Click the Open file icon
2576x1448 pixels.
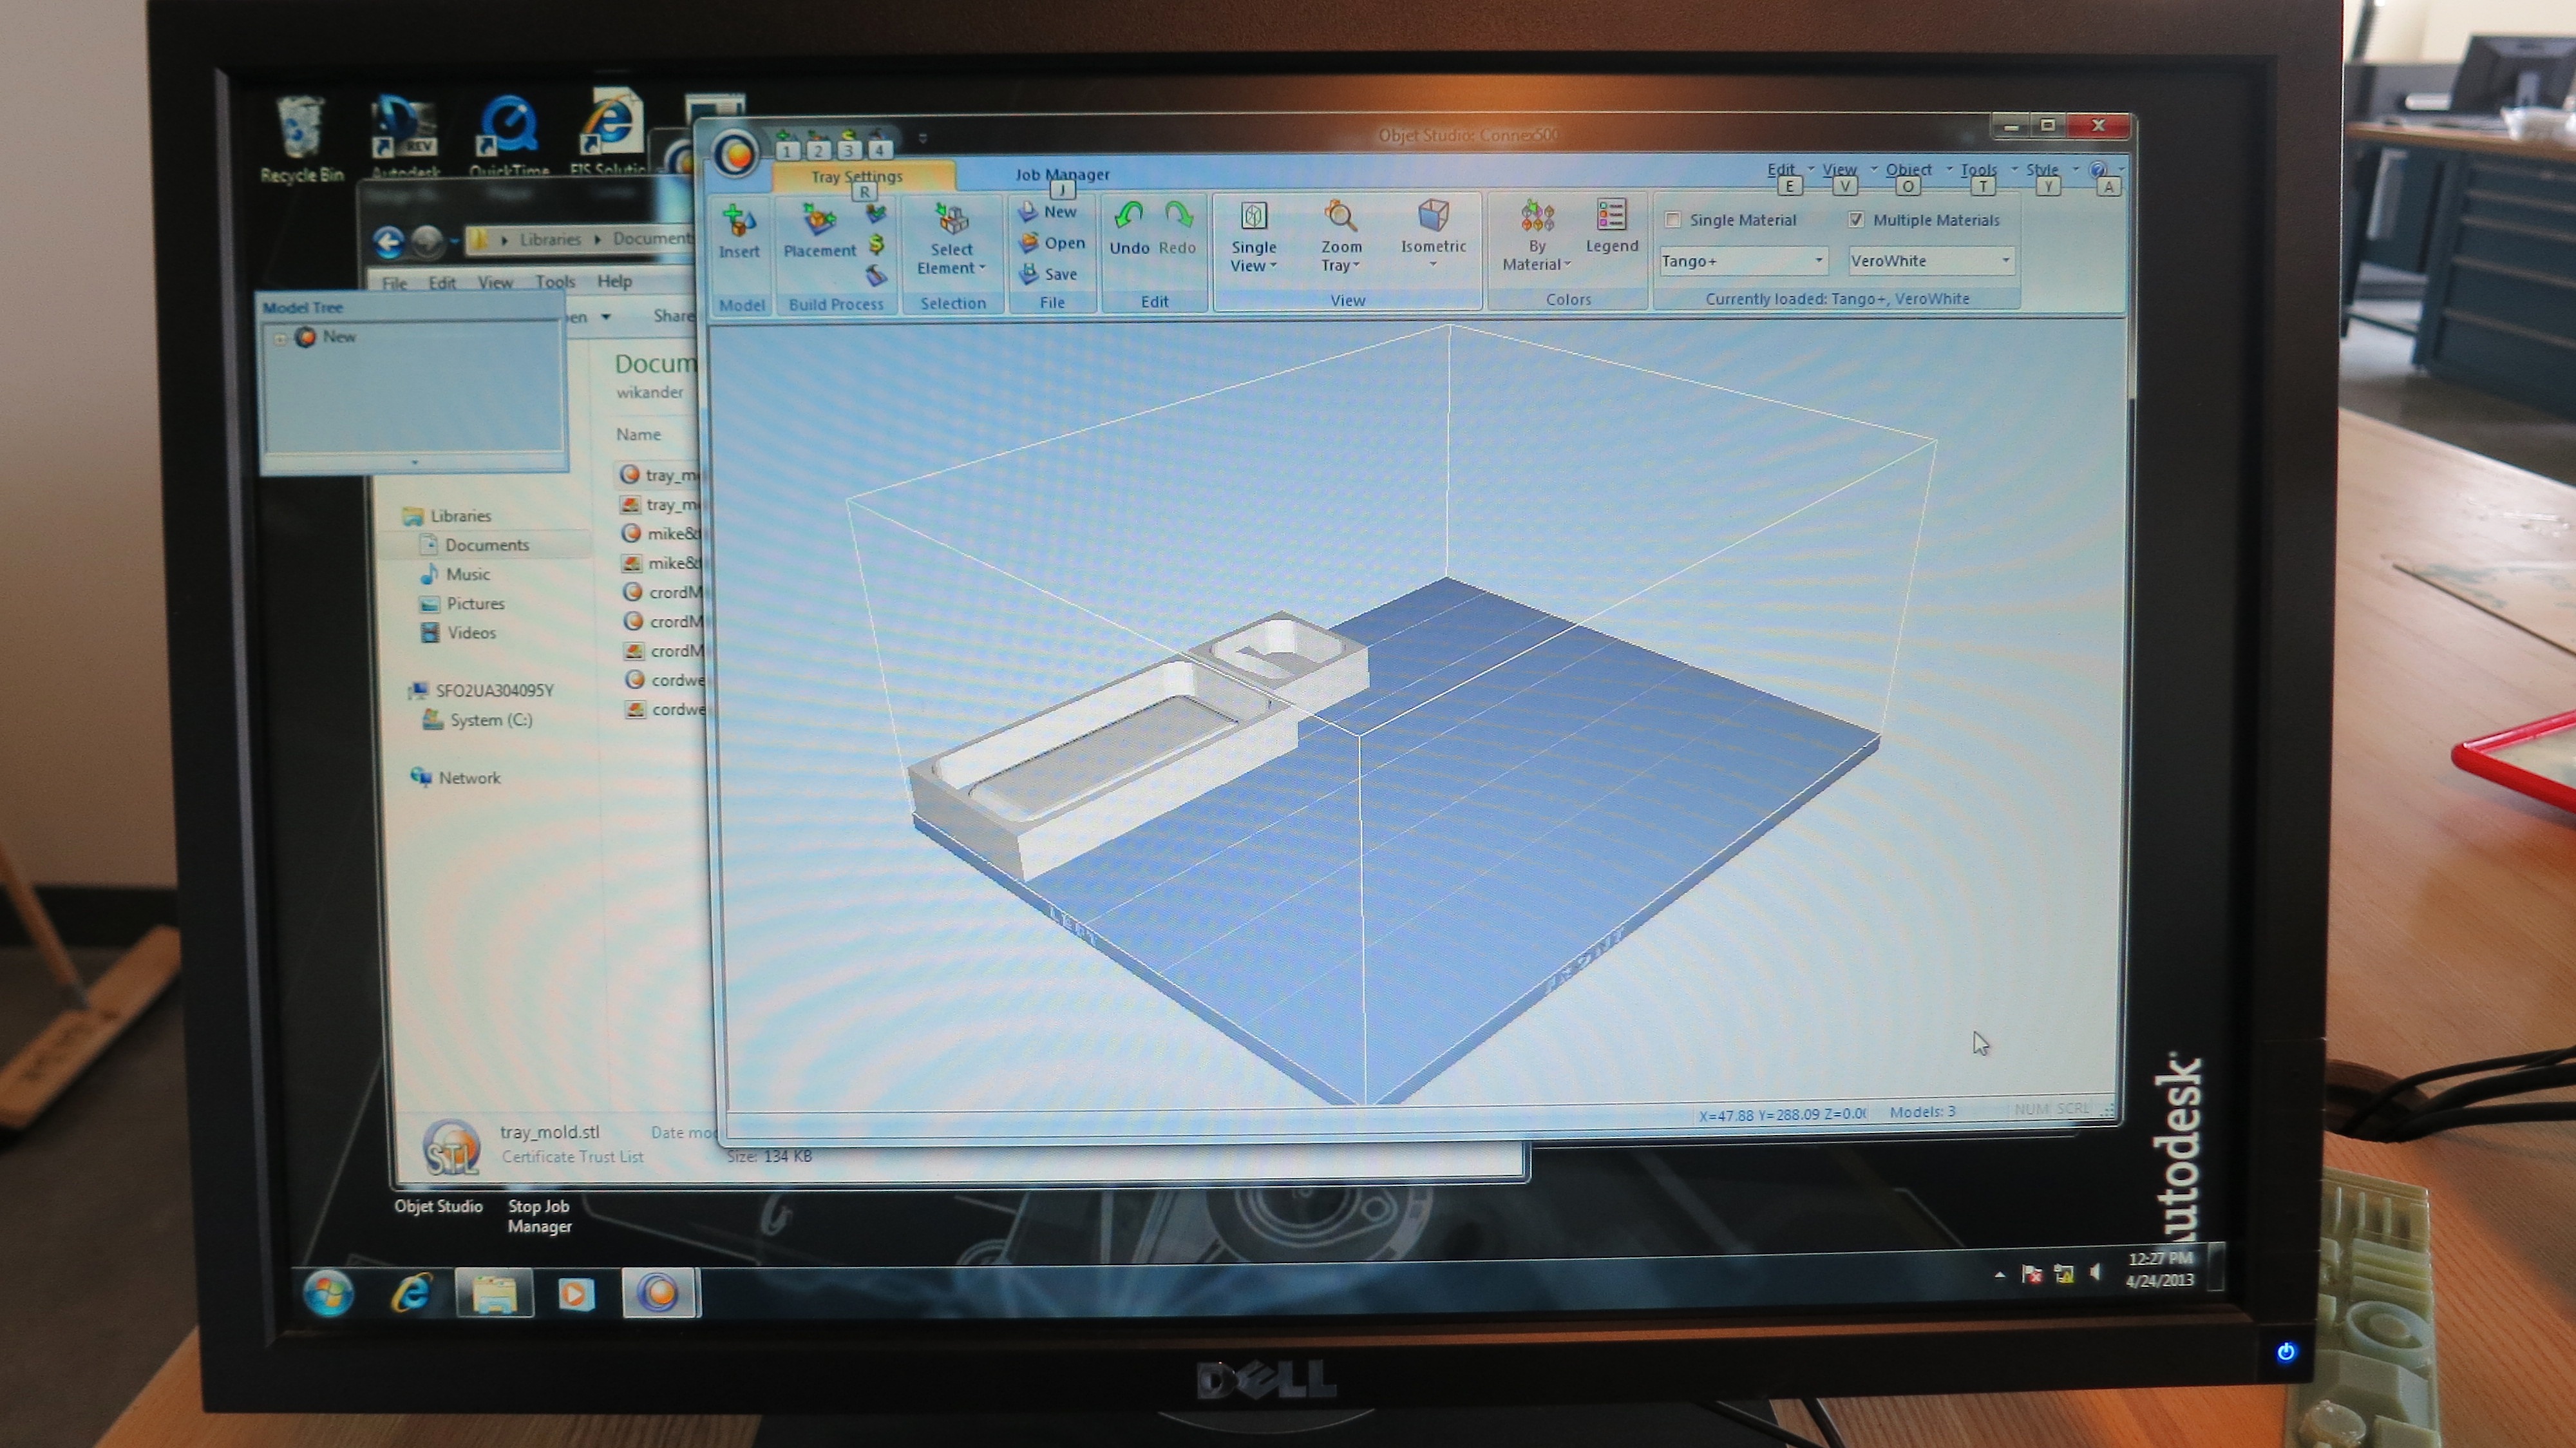[1029, 243]
